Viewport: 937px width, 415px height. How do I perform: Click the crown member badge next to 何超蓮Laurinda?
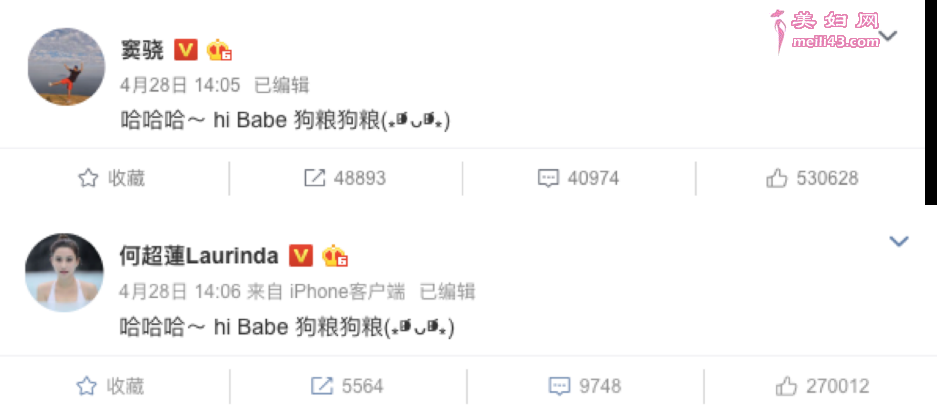[335, 256]
